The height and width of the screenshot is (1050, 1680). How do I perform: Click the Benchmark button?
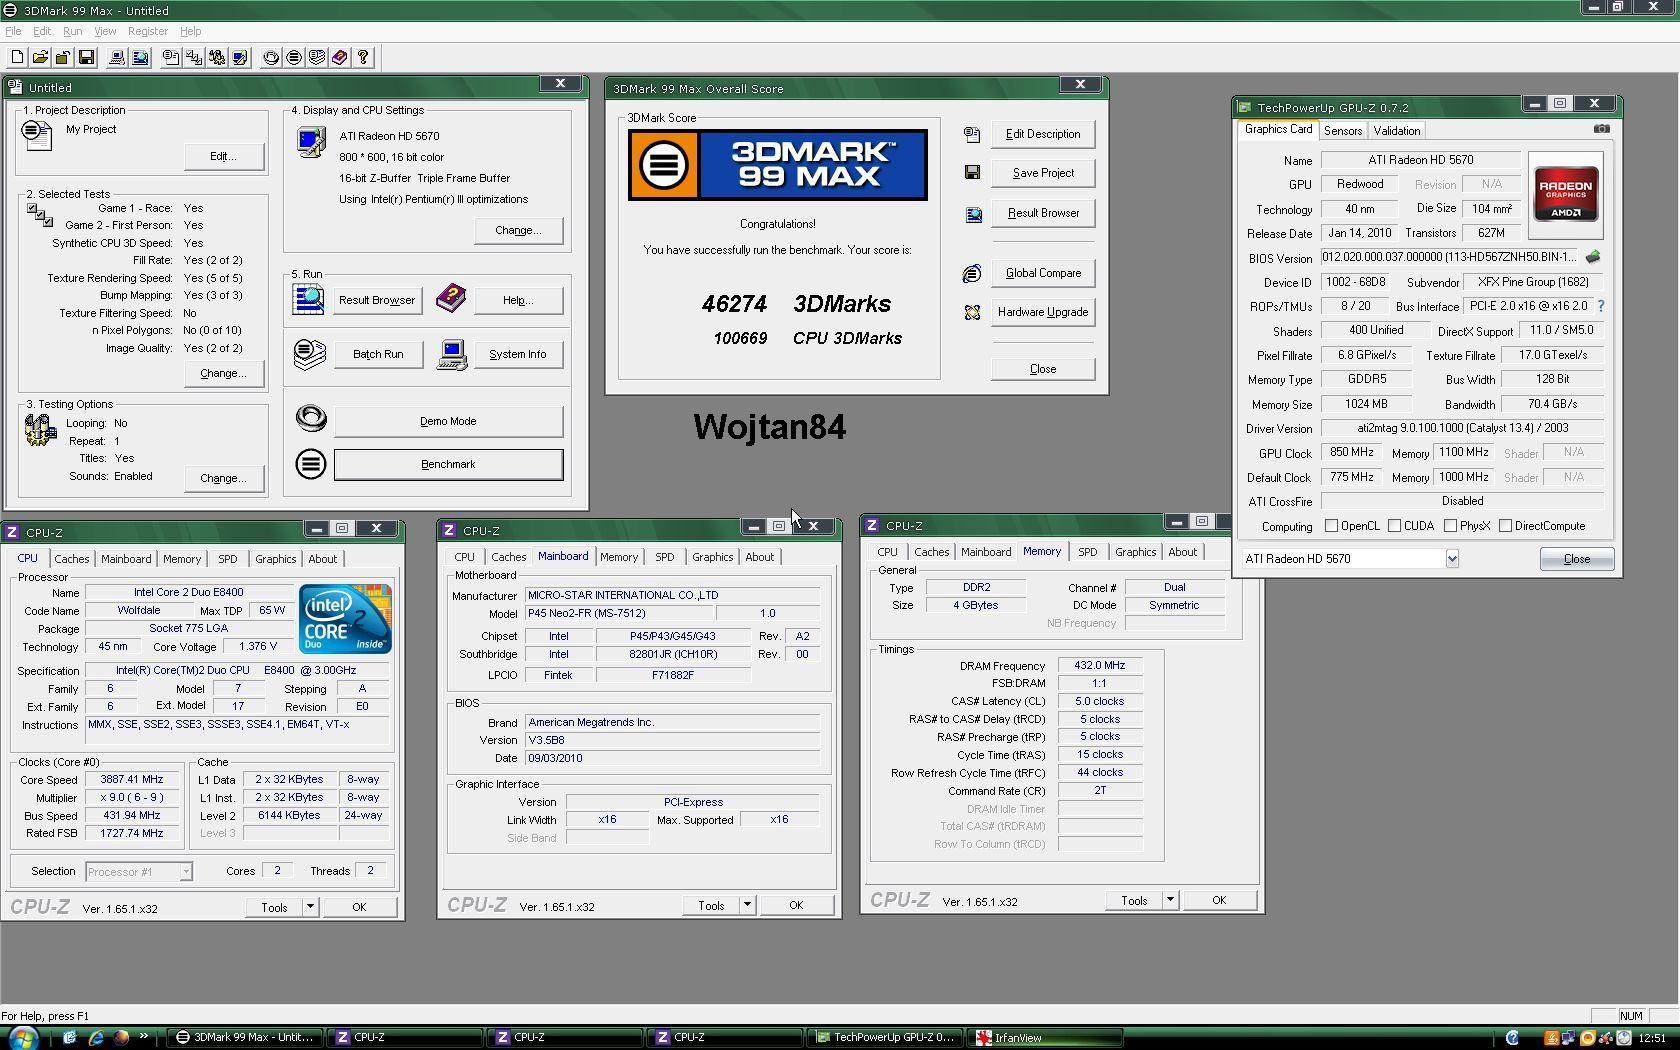[448, 464]
